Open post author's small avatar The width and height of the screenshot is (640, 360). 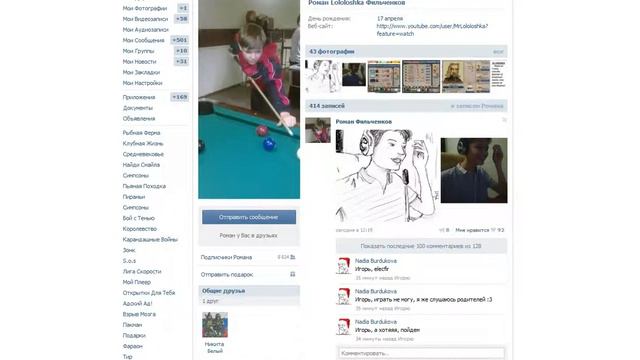pos(318,130)
